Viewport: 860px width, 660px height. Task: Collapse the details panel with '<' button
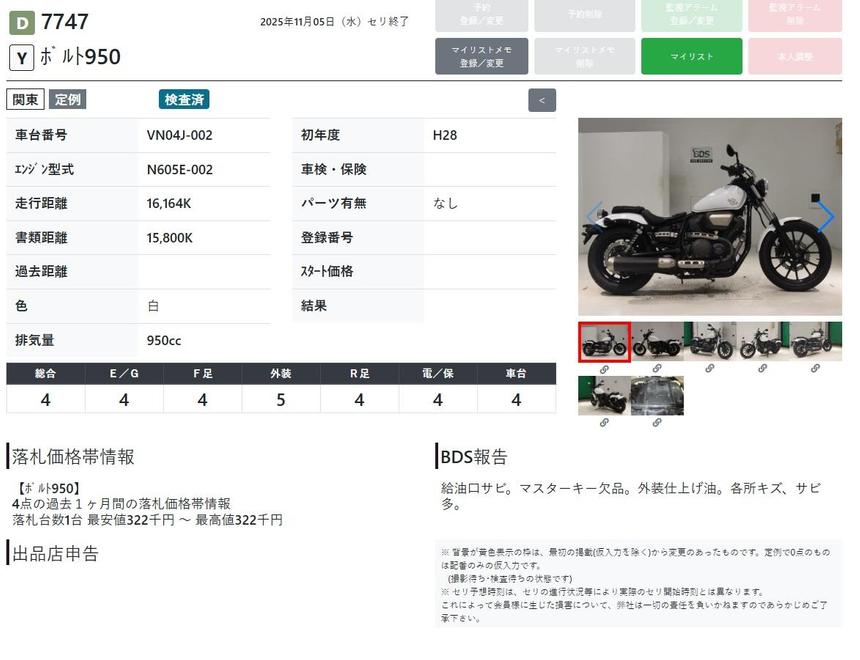click(542, 100)
